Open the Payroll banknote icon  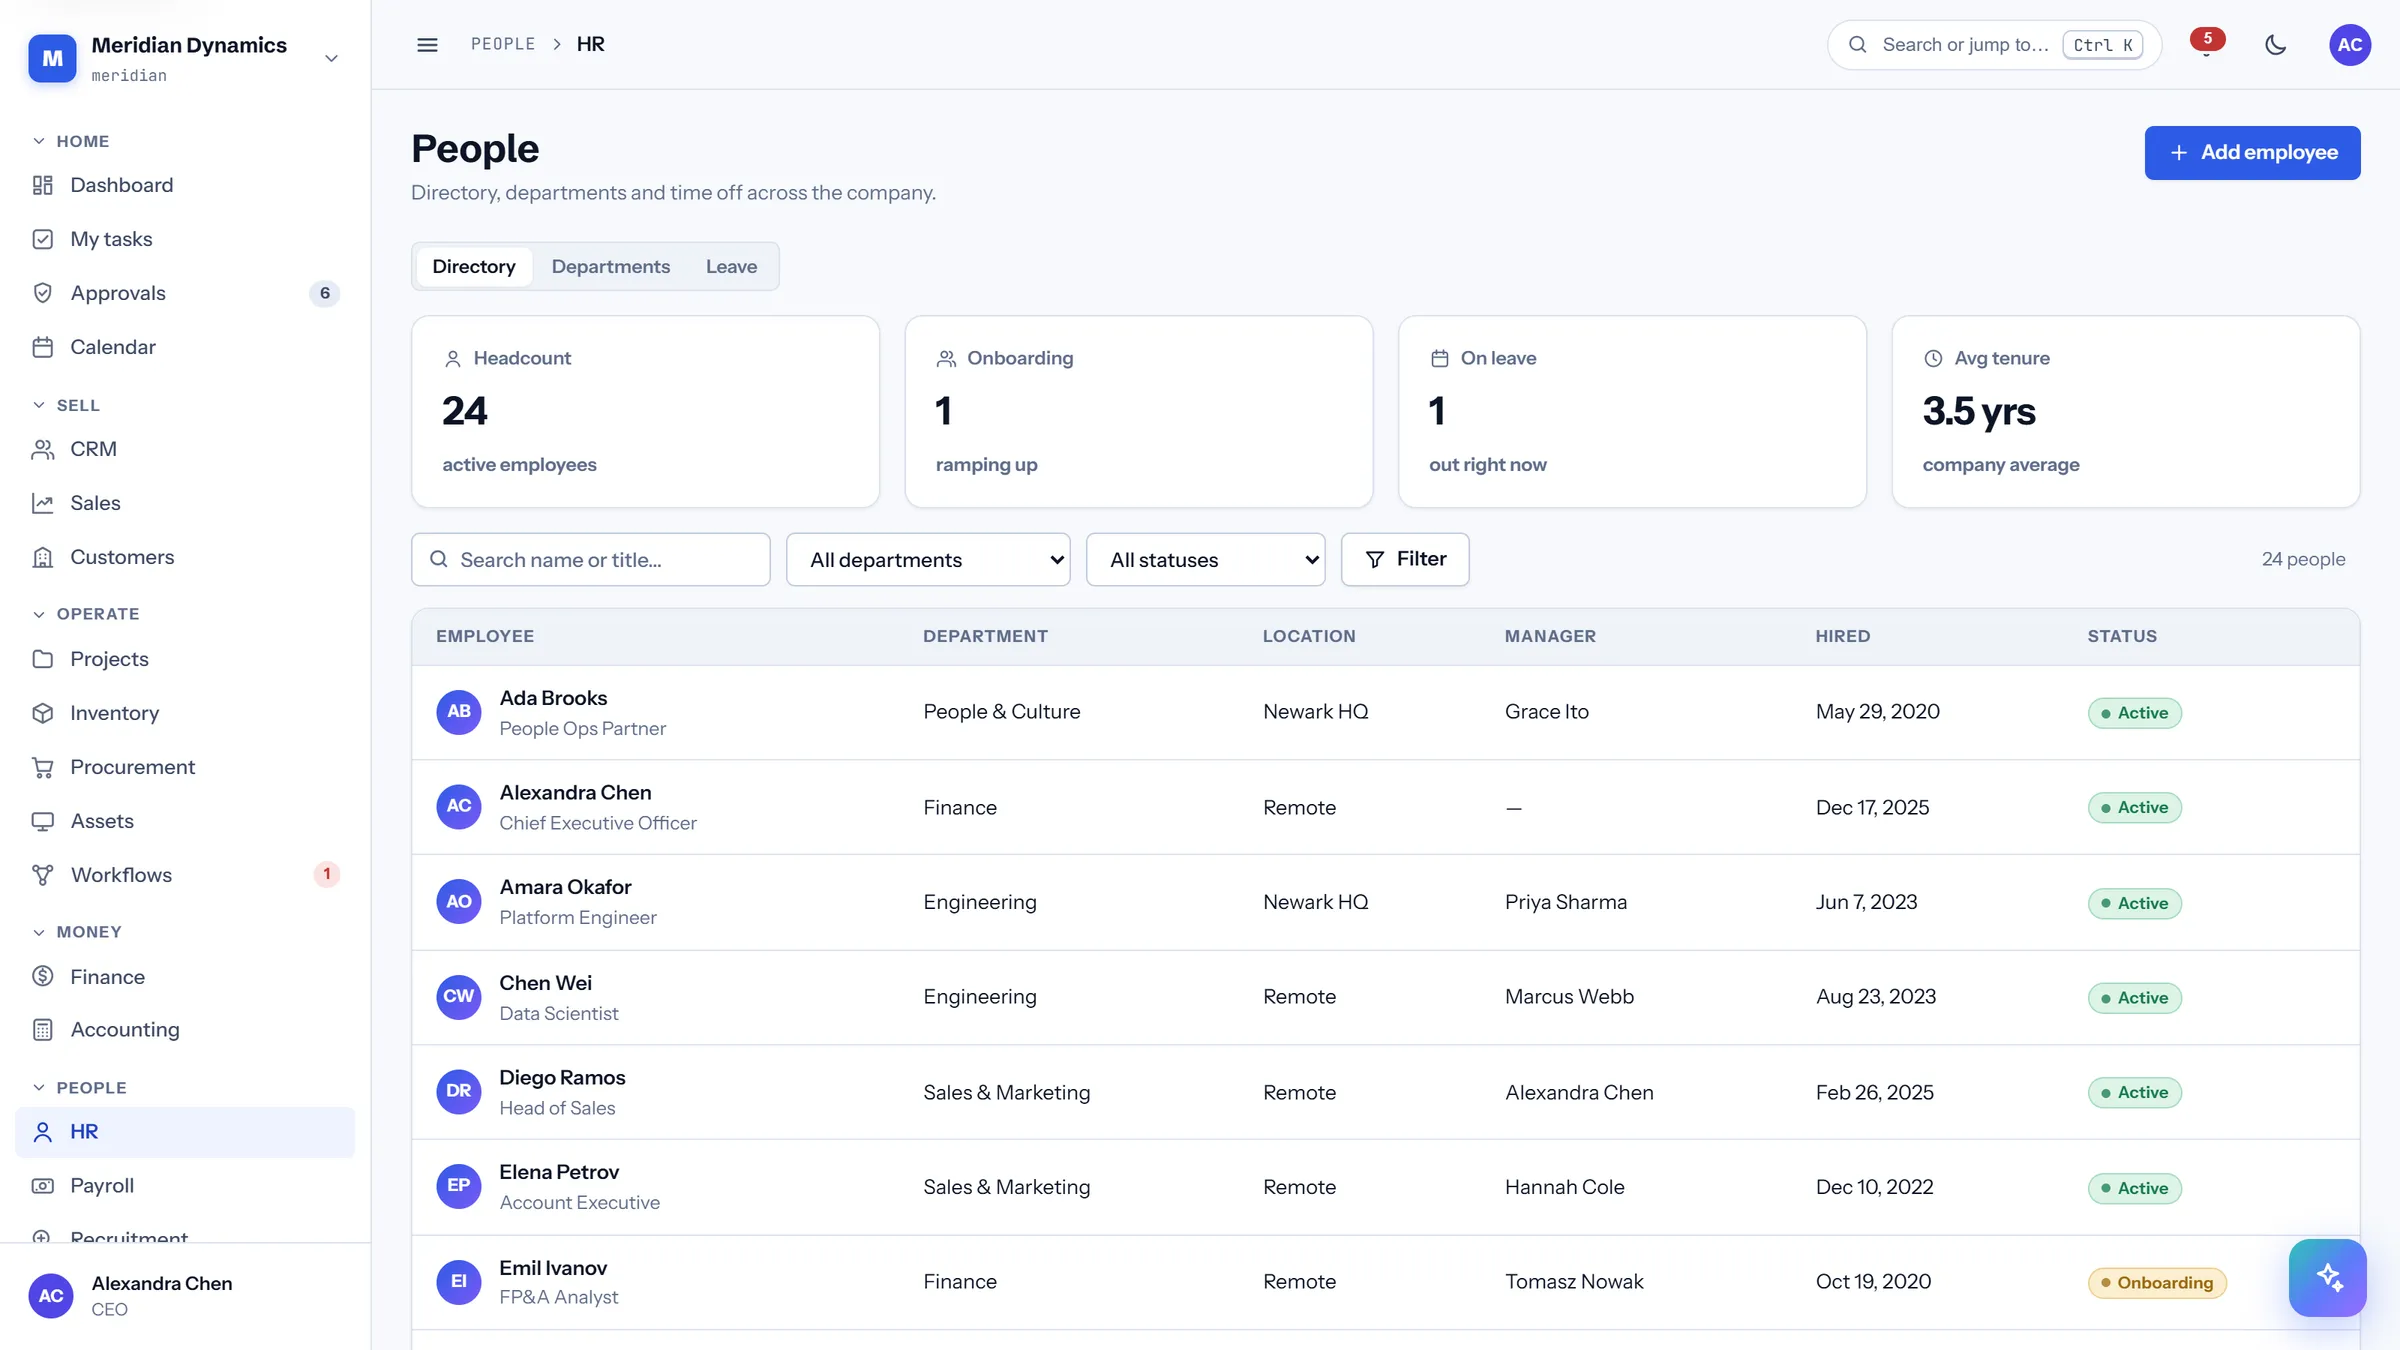point(42,1185)
